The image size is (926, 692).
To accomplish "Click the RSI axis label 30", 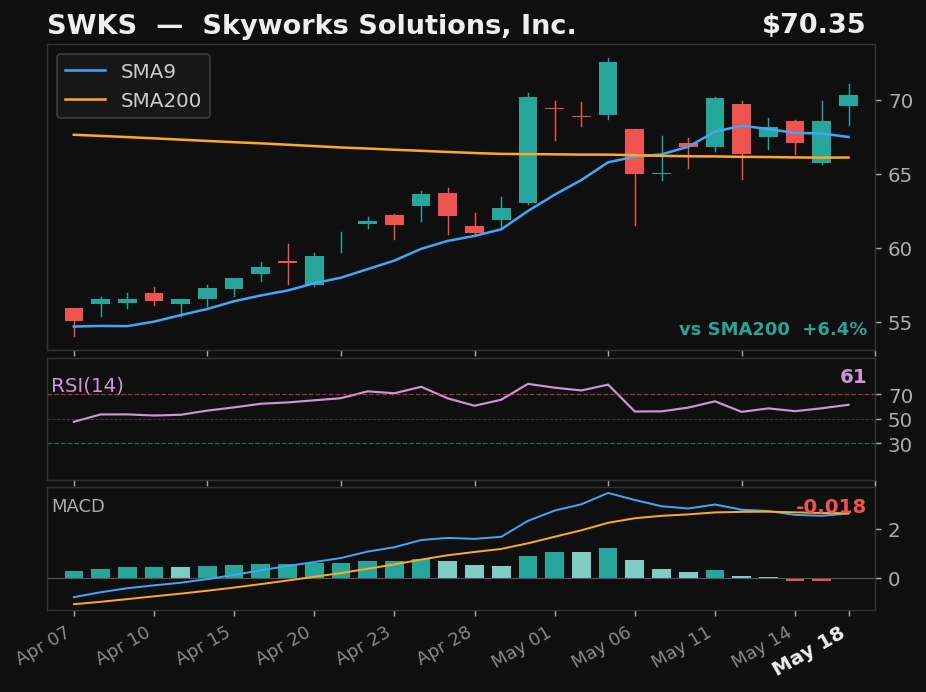I will point(900,445).
